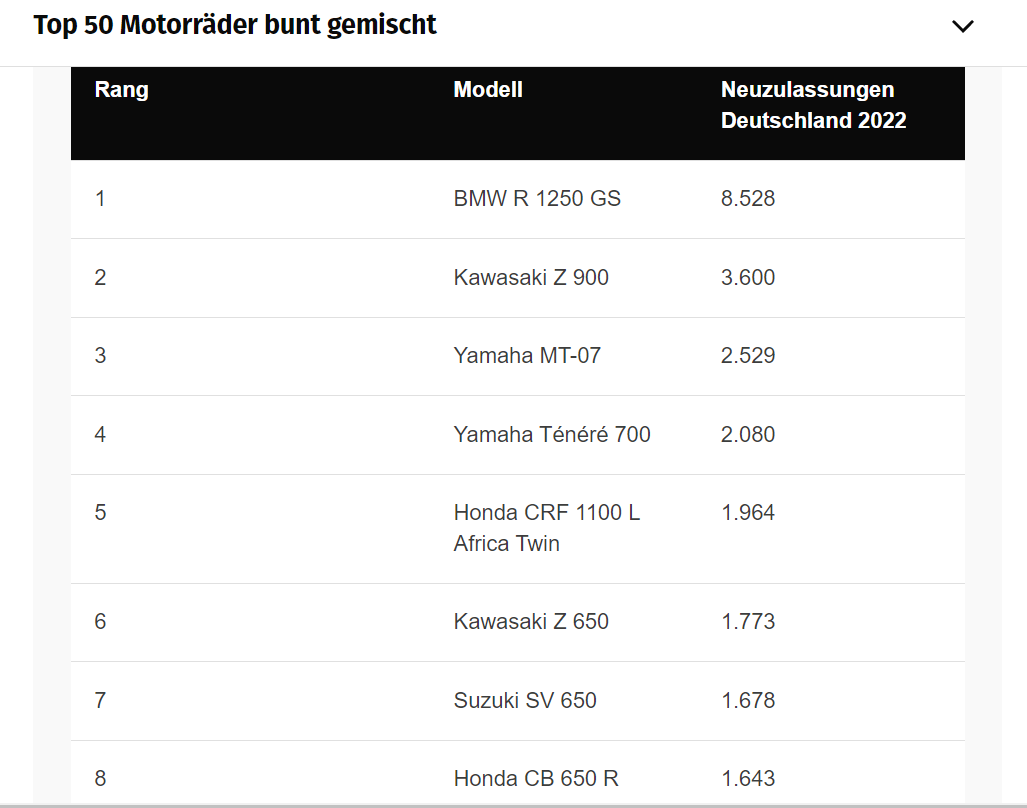Click the horizontal scrollbar at page bottom

[514, 805]
